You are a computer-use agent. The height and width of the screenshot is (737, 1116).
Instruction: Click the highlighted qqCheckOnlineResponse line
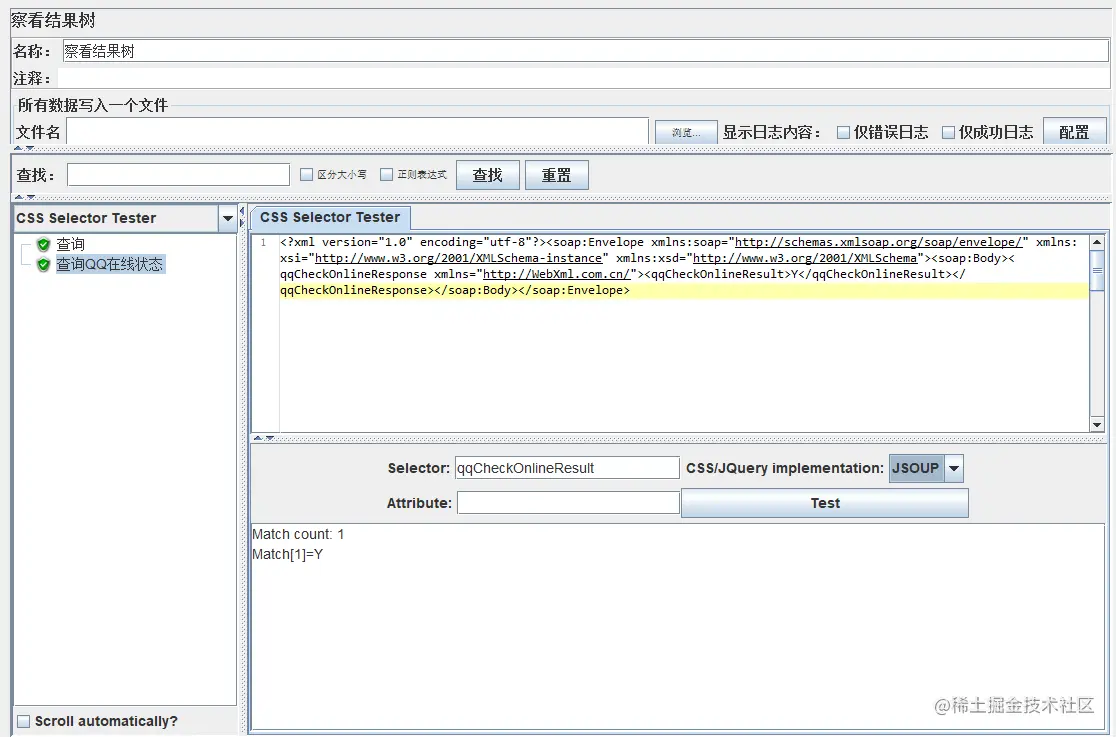(x=683, y=291)
